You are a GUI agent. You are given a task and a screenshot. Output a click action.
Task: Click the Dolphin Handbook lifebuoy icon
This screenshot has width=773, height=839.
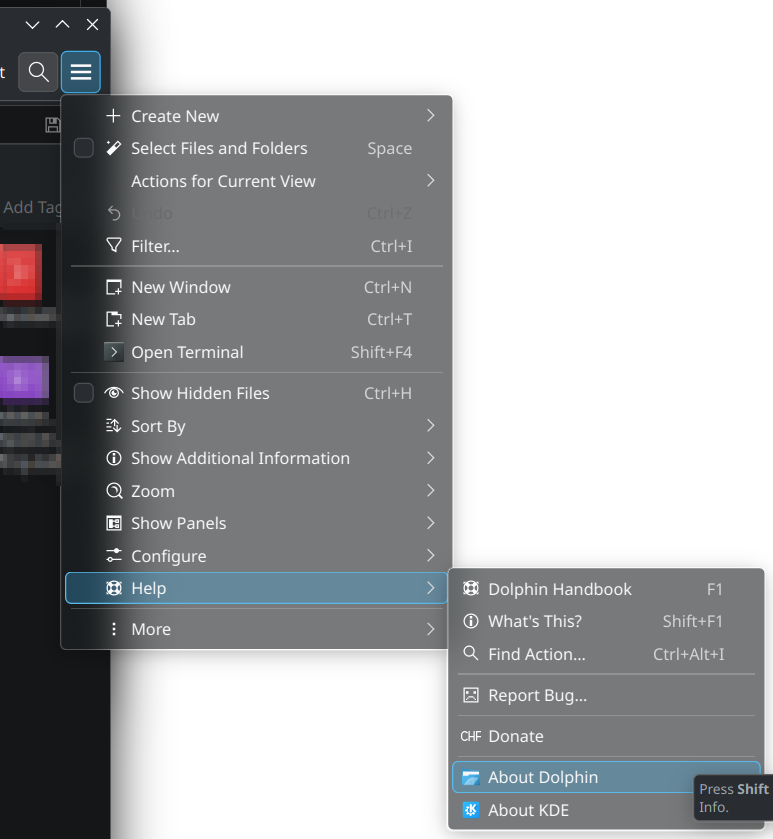tap(471, 589)
